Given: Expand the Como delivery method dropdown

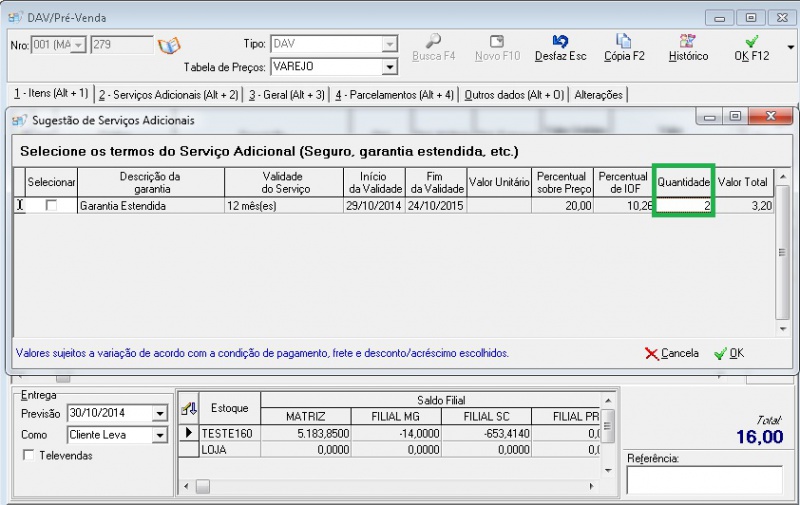Looking at the screenshot, I should (160, 436).
